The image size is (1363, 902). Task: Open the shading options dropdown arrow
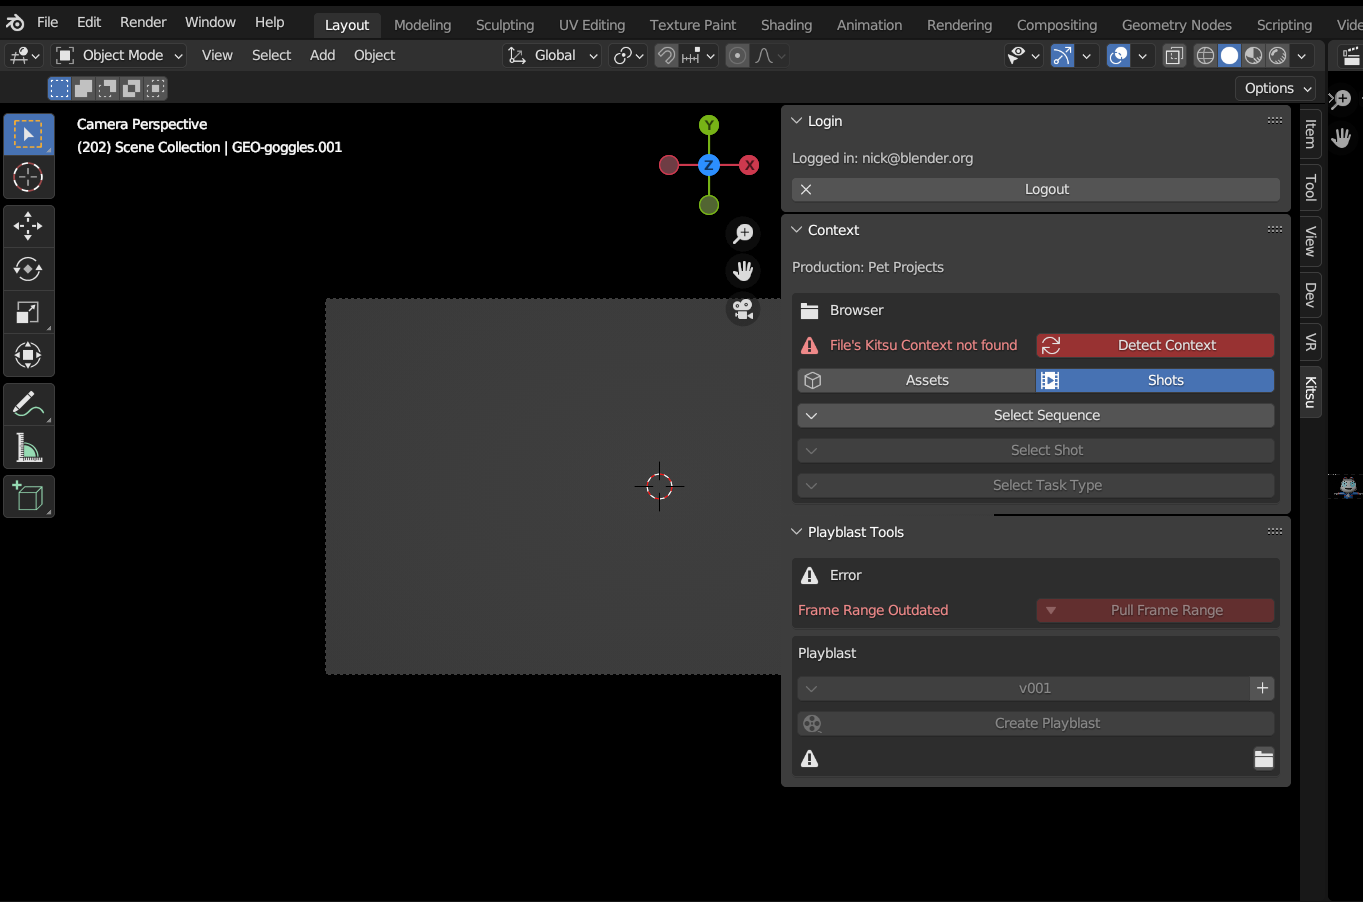coord(1302,56)
